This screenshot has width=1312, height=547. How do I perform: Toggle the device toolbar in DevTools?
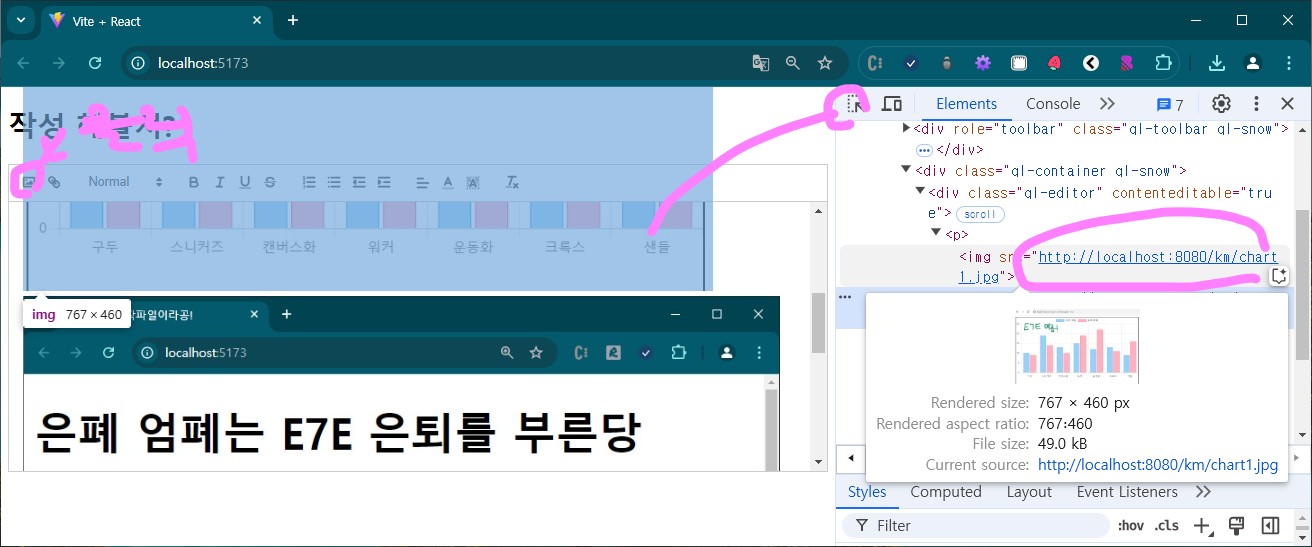[892, 104]
